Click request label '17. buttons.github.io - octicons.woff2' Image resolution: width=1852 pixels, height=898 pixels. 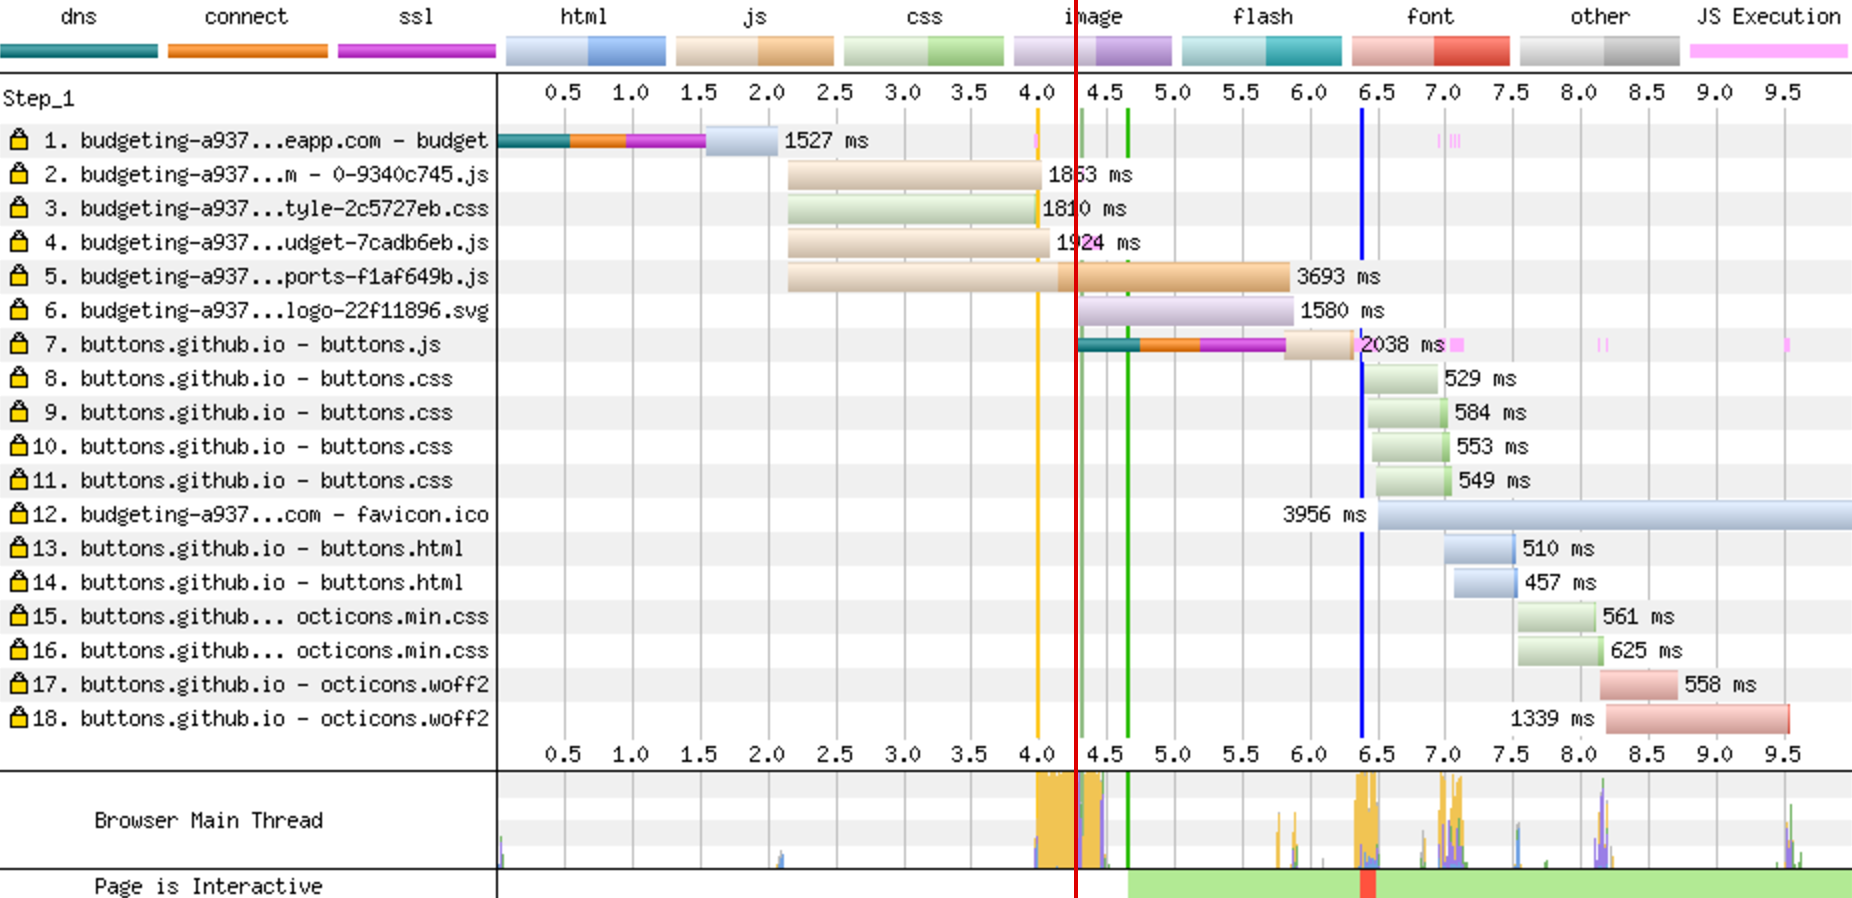tap(260, 684)
